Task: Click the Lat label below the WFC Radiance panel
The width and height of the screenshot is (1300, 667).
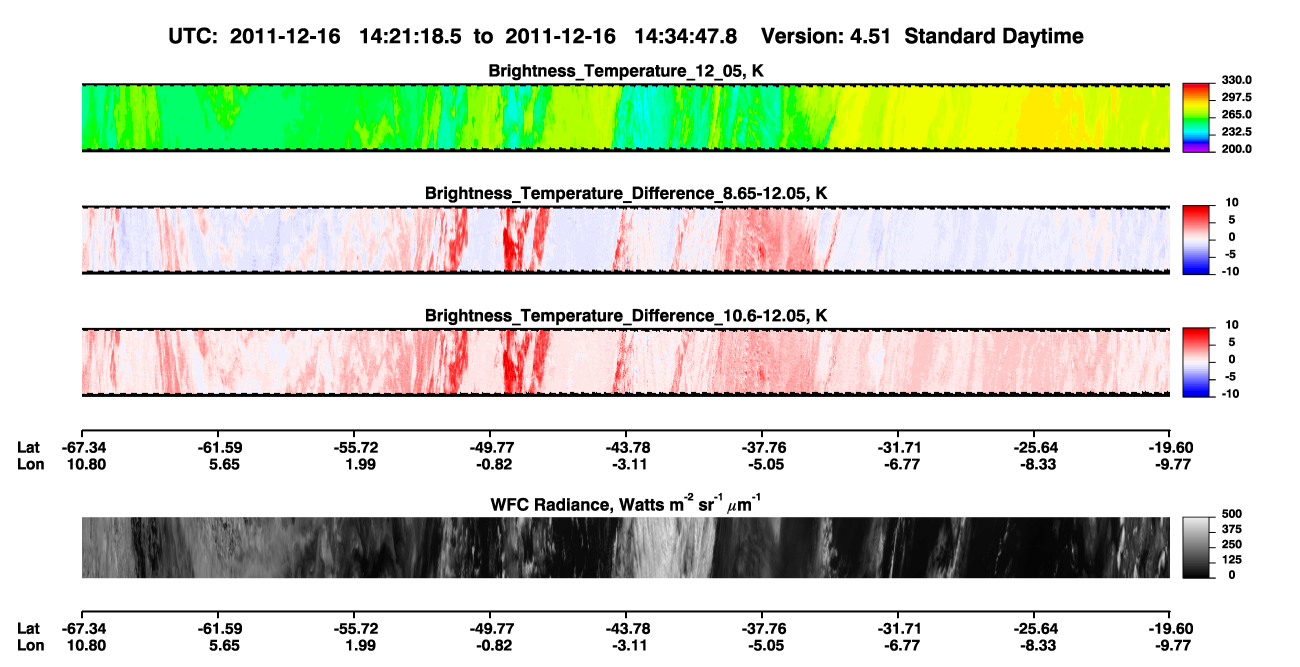Action: tap(29, 628)
